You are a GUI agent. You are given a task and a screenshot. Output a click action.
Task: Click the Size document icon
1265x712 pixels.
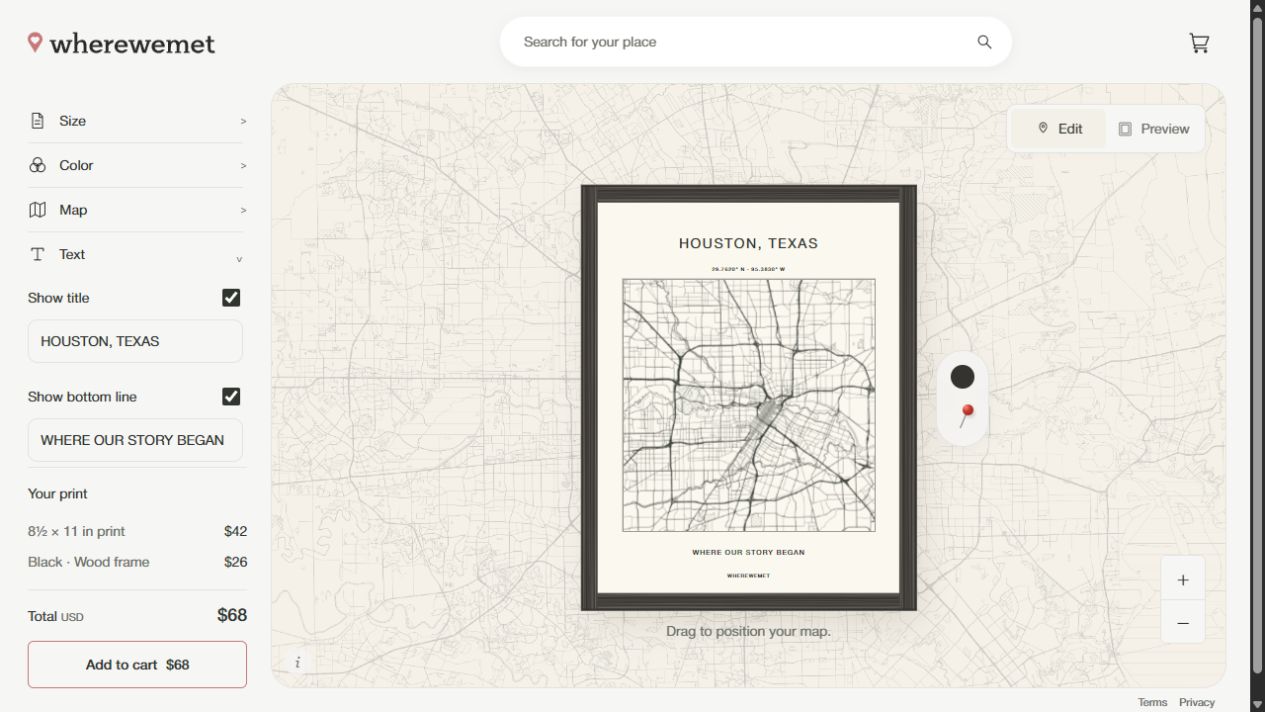point(37,121)
